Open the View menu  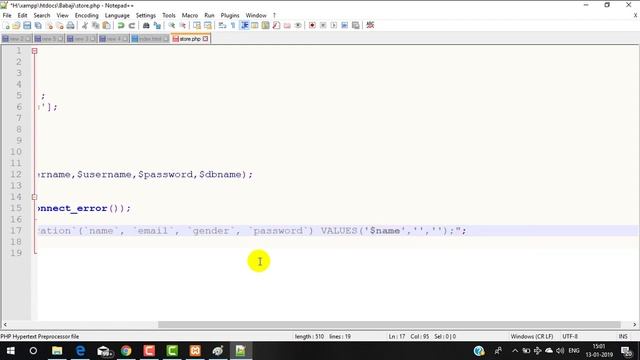click(x=62, y=16)
